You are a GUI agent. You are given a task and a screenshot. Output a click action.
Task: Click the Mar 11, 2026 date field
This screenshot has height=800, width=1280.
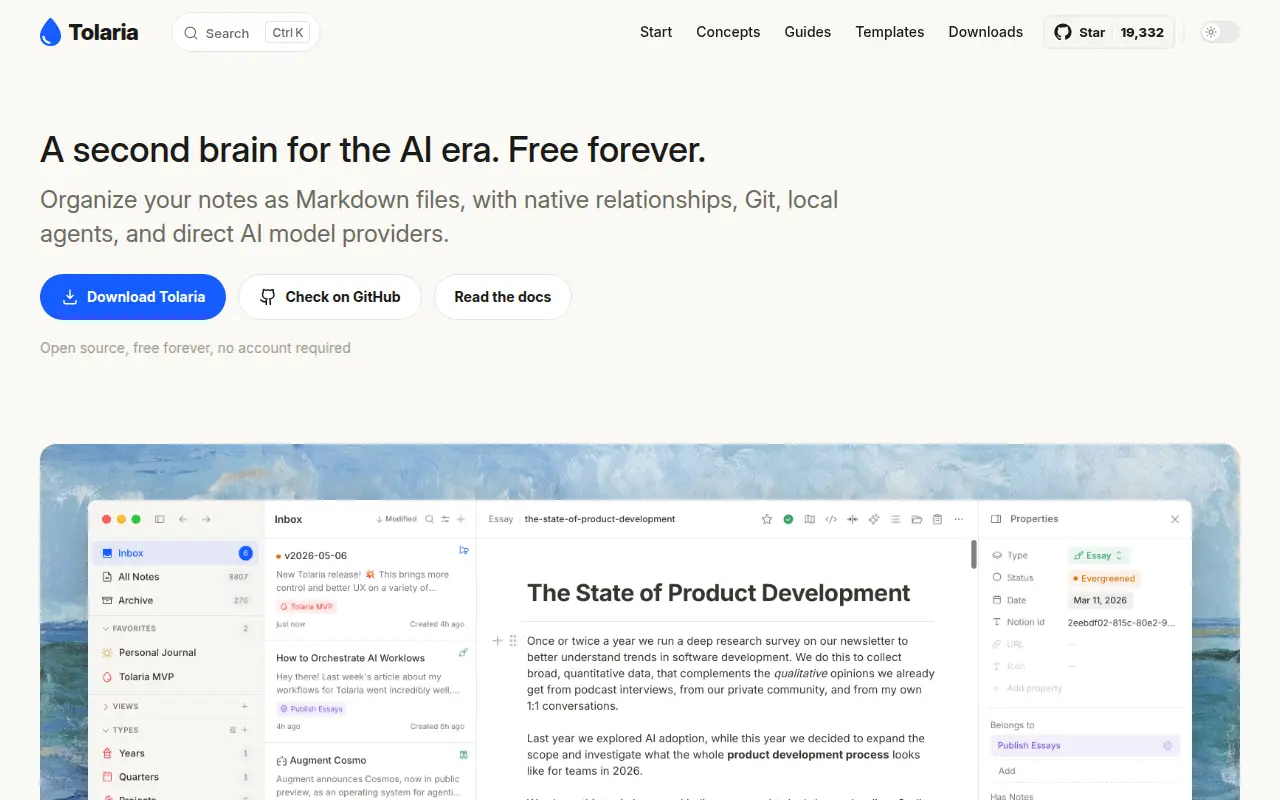[1100, 600]
